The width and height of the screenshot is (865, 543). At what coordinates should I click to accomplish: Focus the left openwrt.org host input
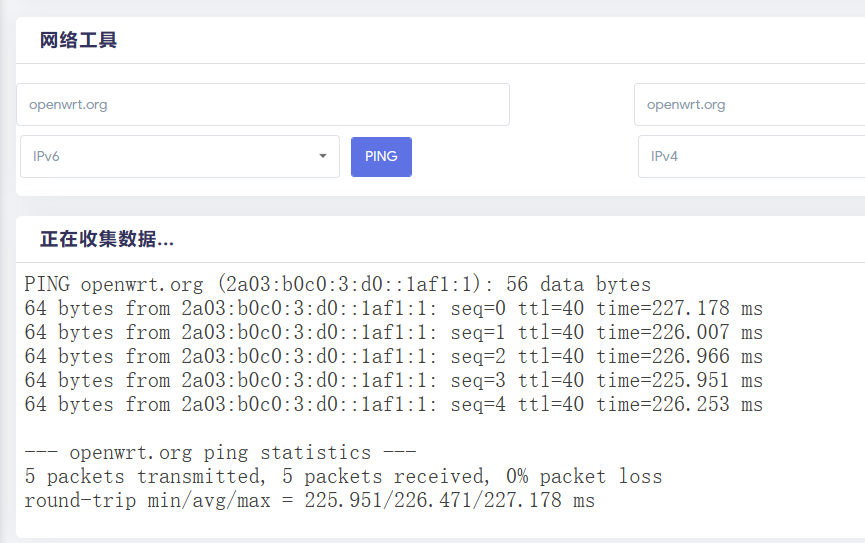(262, 105)
